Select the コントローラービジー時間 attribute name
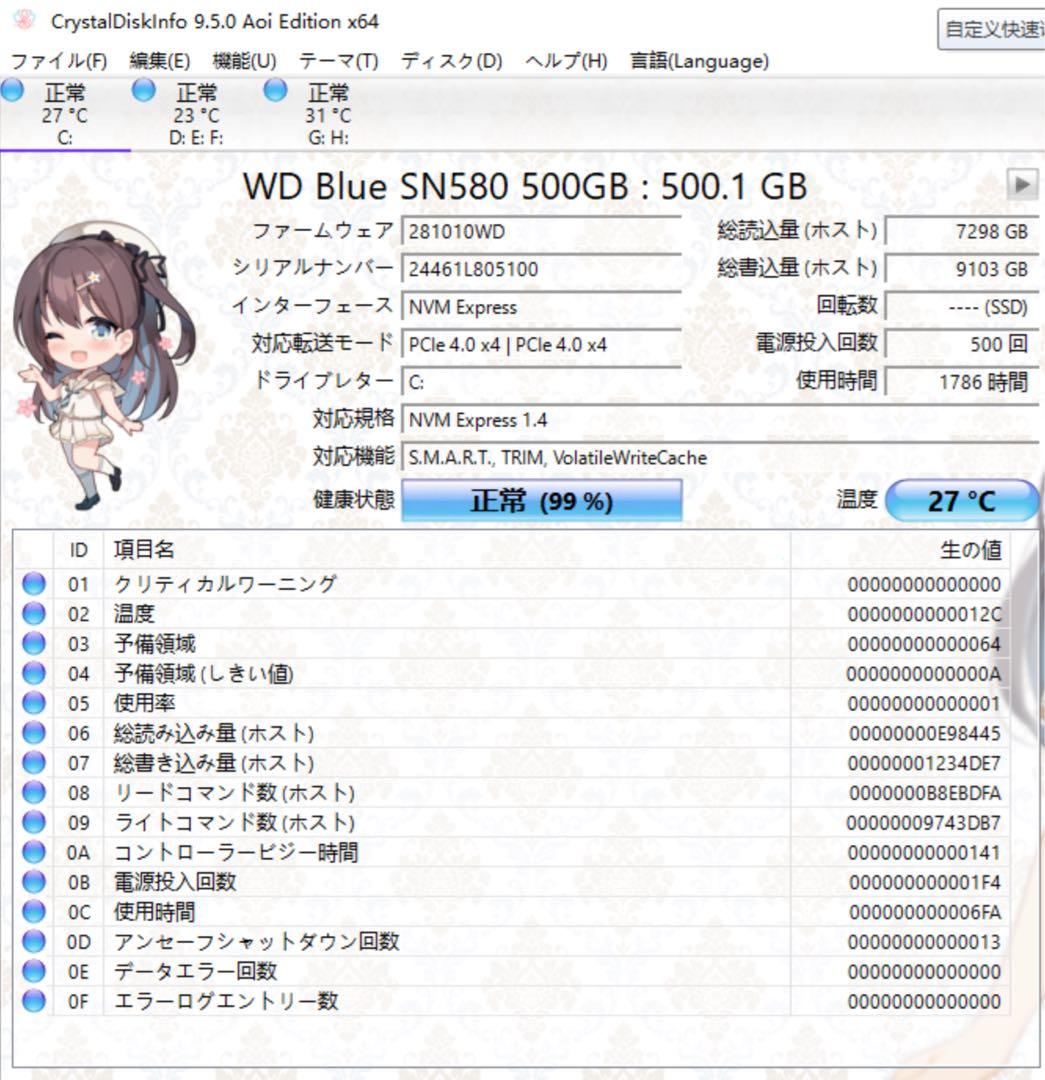 236,852
